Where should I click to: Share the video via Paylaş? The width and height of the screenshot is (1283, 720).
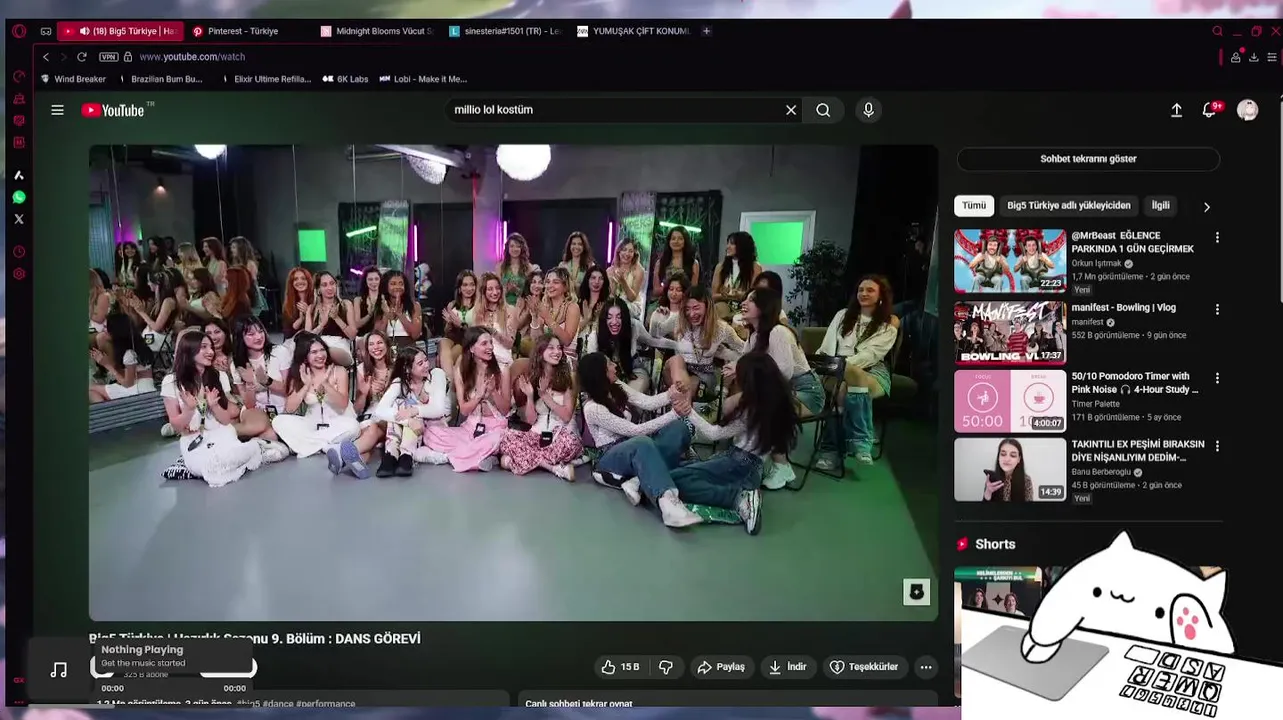[x=721, y=667]
